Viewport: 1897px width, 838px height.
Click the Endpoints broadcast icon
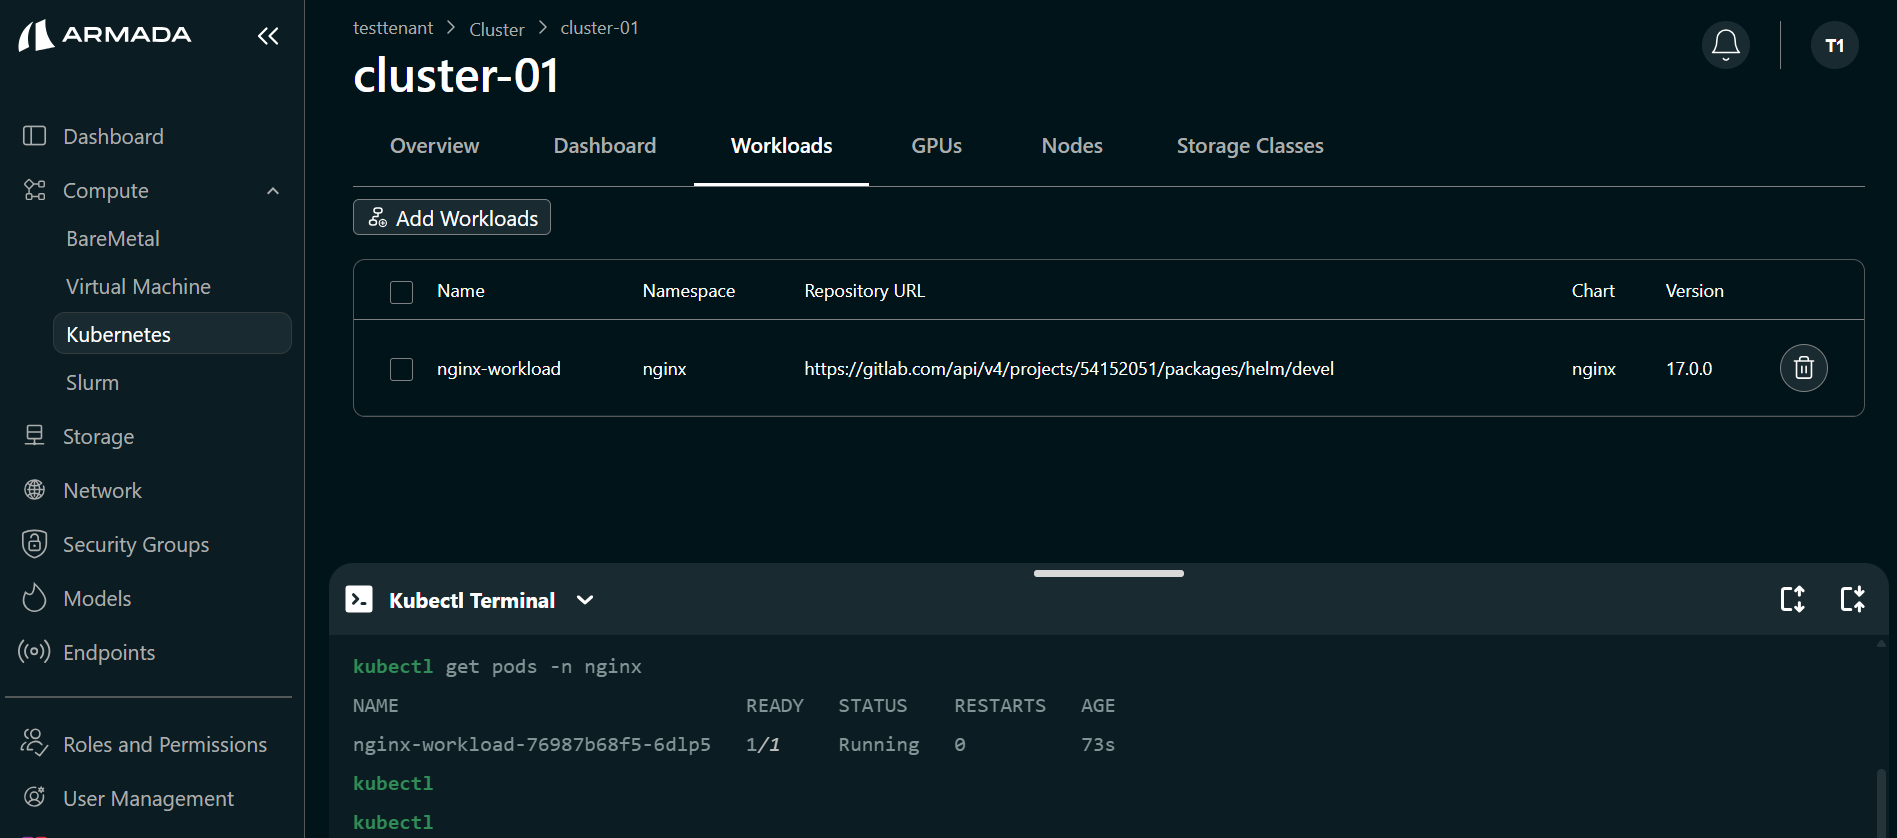[35, 652]
